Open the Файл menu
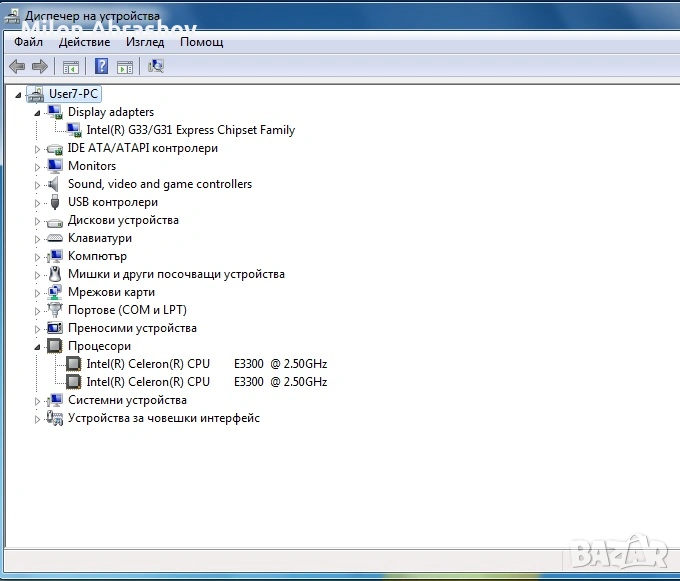The image size is (680, 581). (29, 42)
